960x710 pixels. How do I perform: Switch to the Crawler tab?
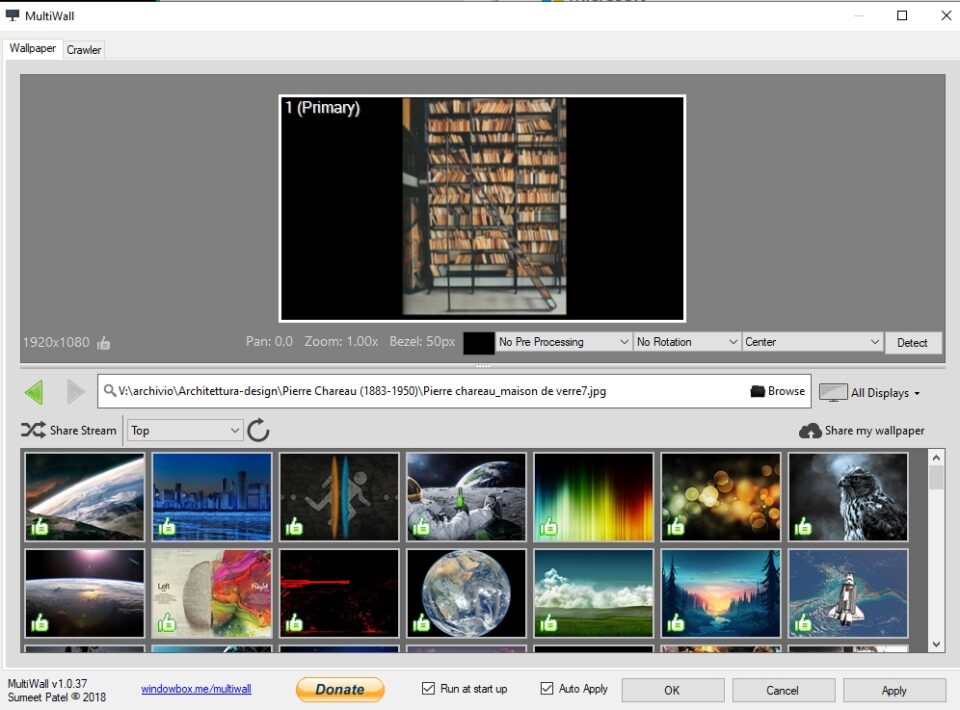[84, 49]
